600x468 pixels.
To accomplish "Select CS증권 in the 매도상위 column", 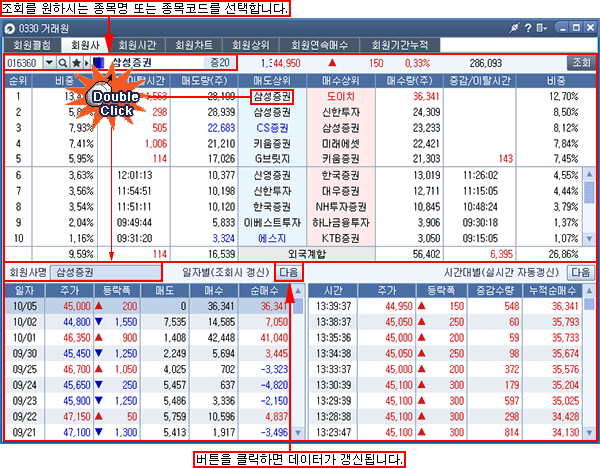I will [272, 128].
